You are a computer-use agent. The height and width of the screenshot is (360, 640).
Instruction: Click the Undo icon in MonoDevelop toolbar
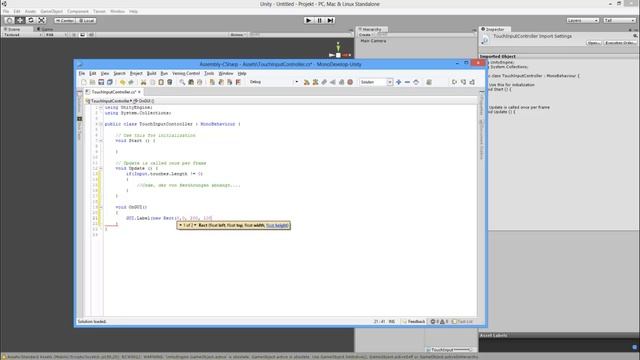(x=122, y=82)
